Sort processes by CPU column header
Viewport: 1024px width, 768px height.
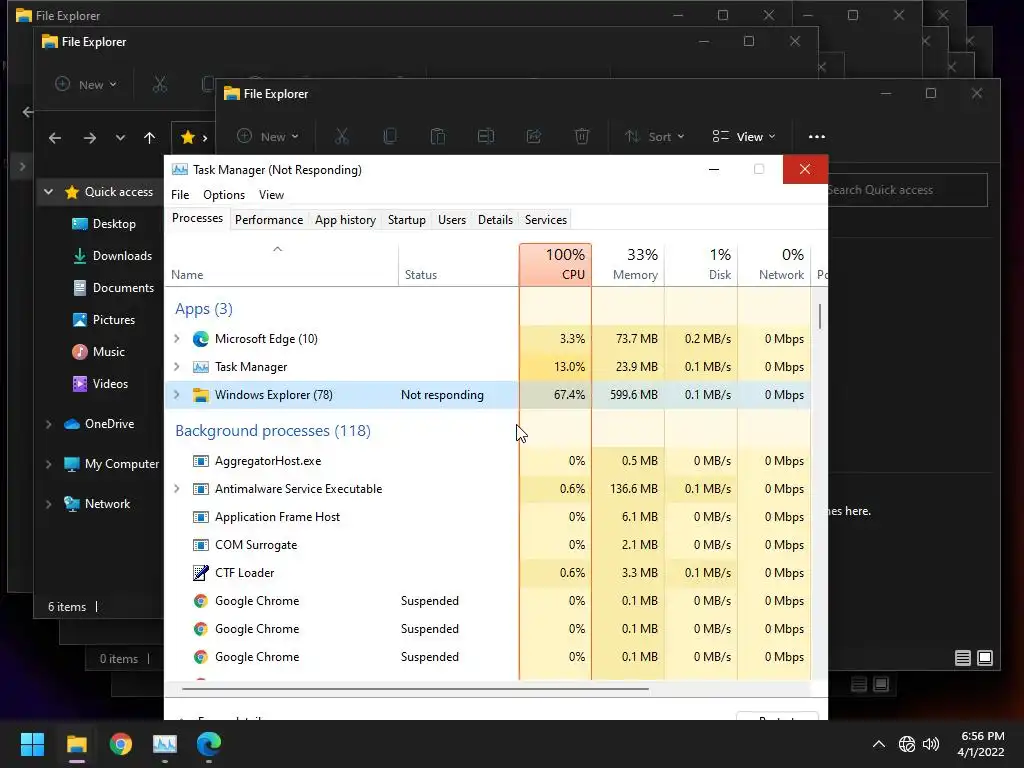pos(556,264)
